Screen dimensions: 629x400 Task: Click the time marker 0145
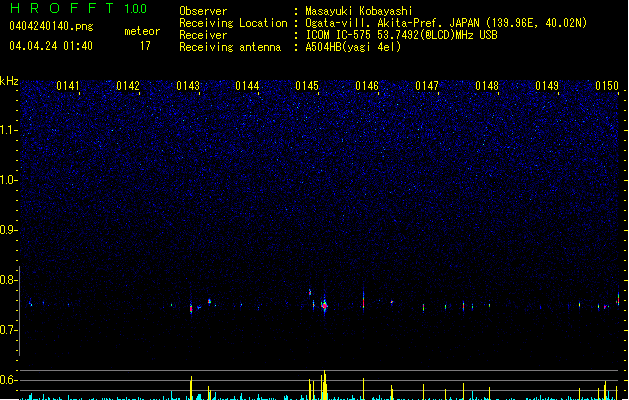(x=307, y=86)
